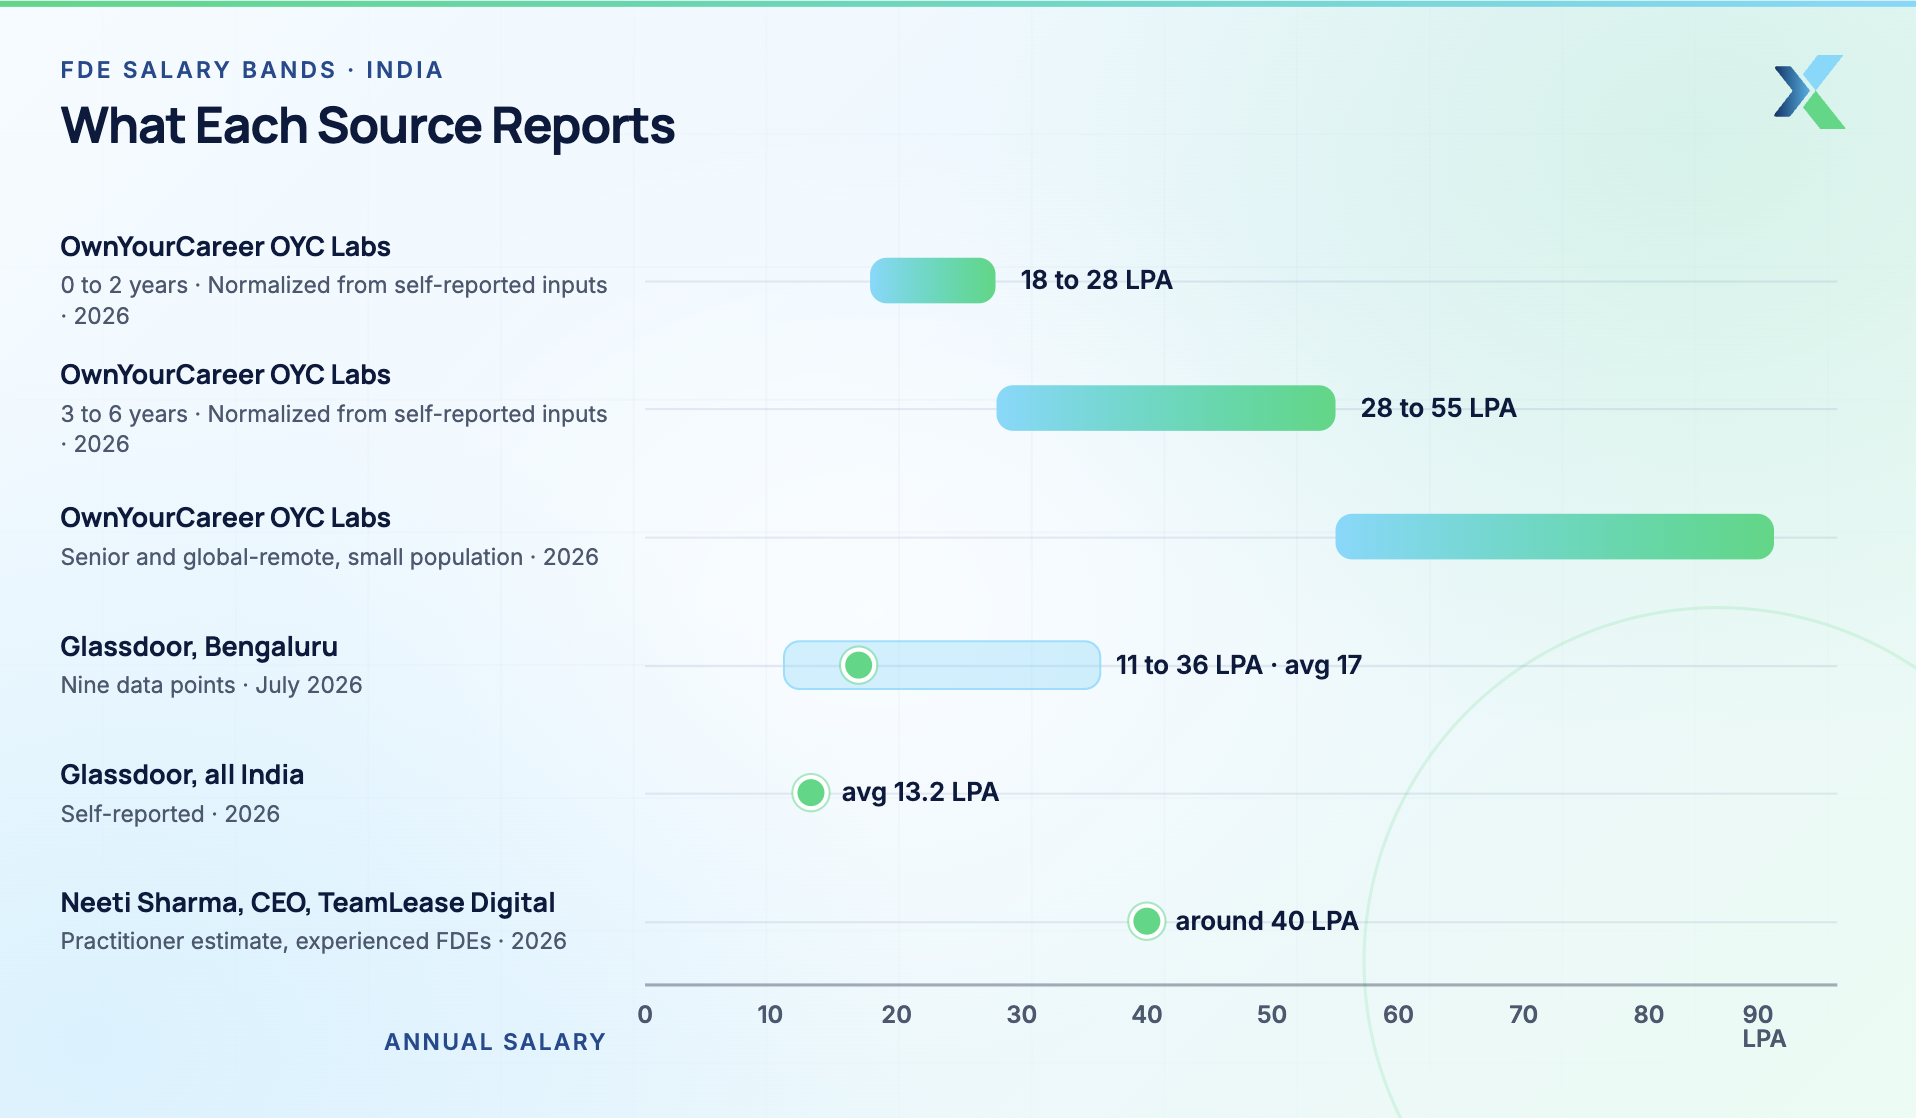
Task: Click the '50' axis tick label
Action: pyautogui.click(x=1272, y=1015)
